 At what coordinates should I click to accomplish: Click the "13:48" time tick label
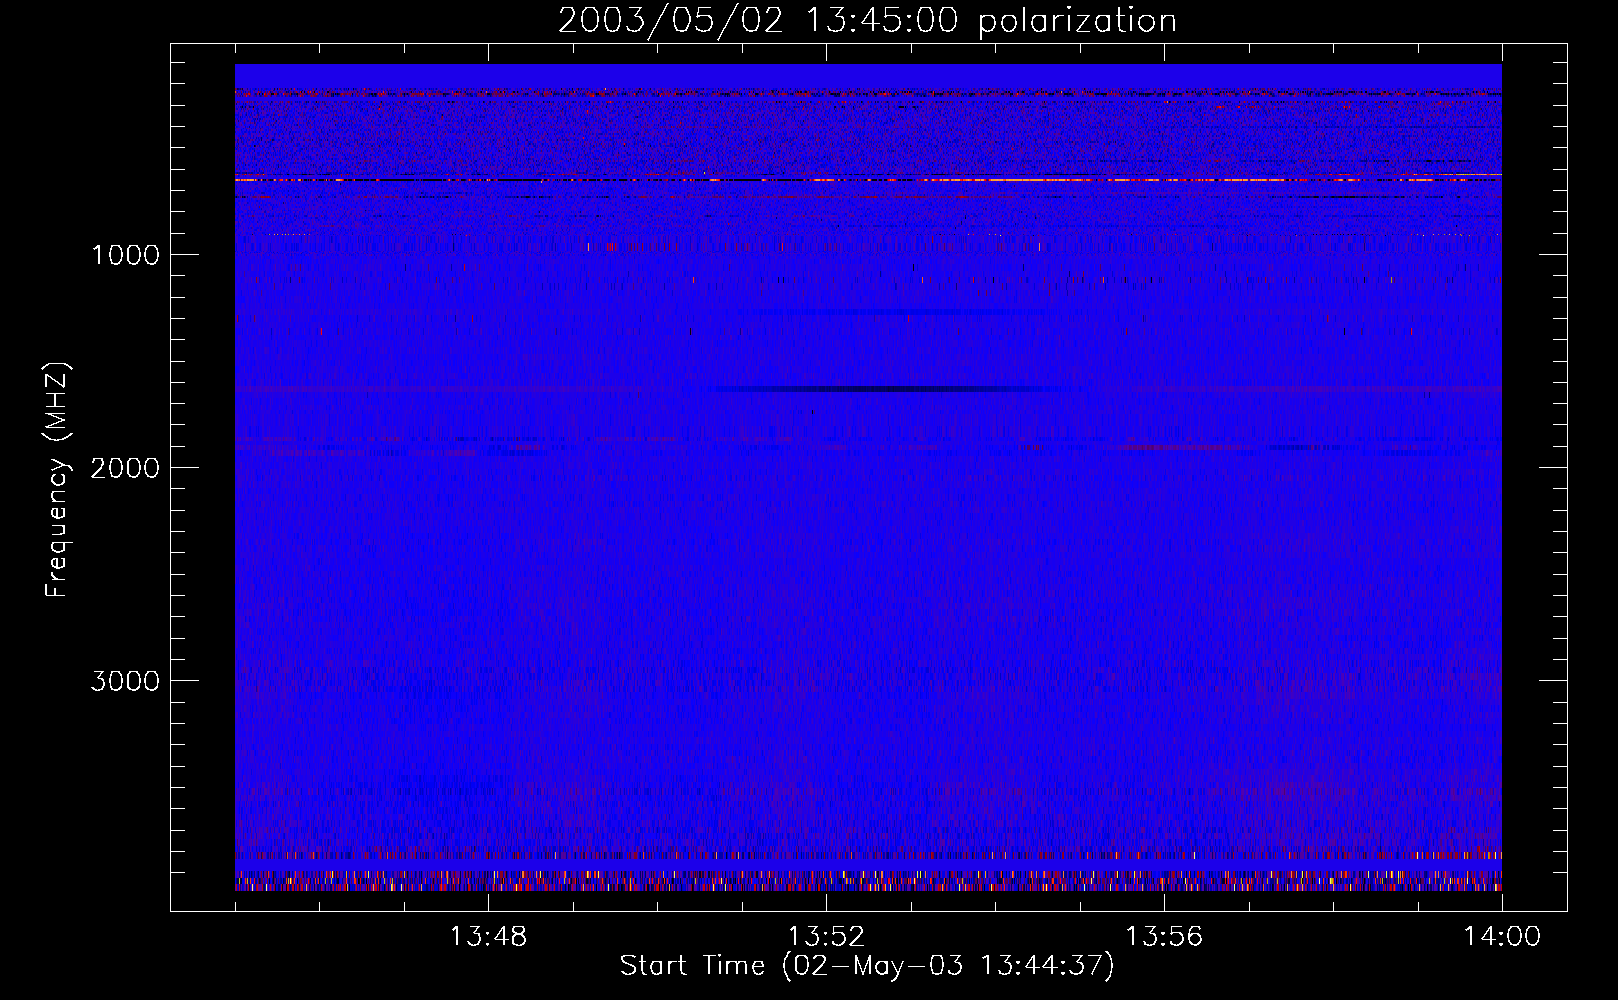pos(488,937)
